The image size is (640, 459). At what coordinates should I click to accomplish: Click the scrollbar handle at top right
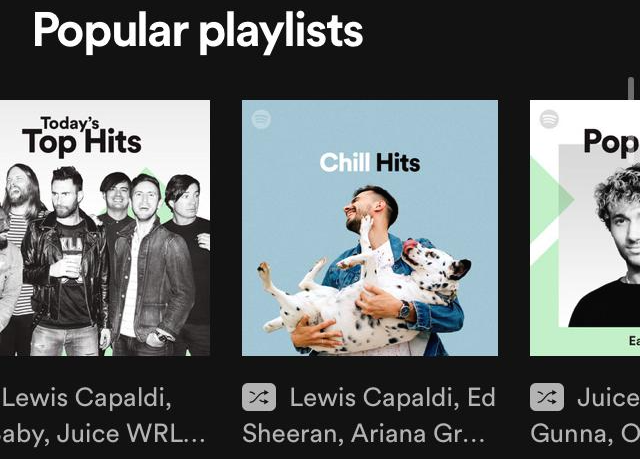631,89
